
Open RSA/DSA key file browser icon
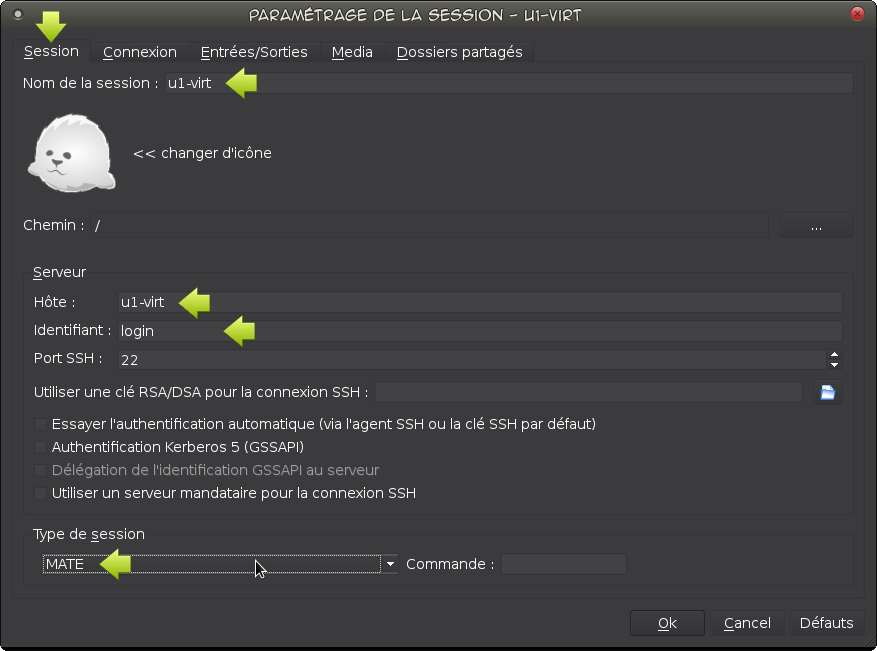click(827, 392)
